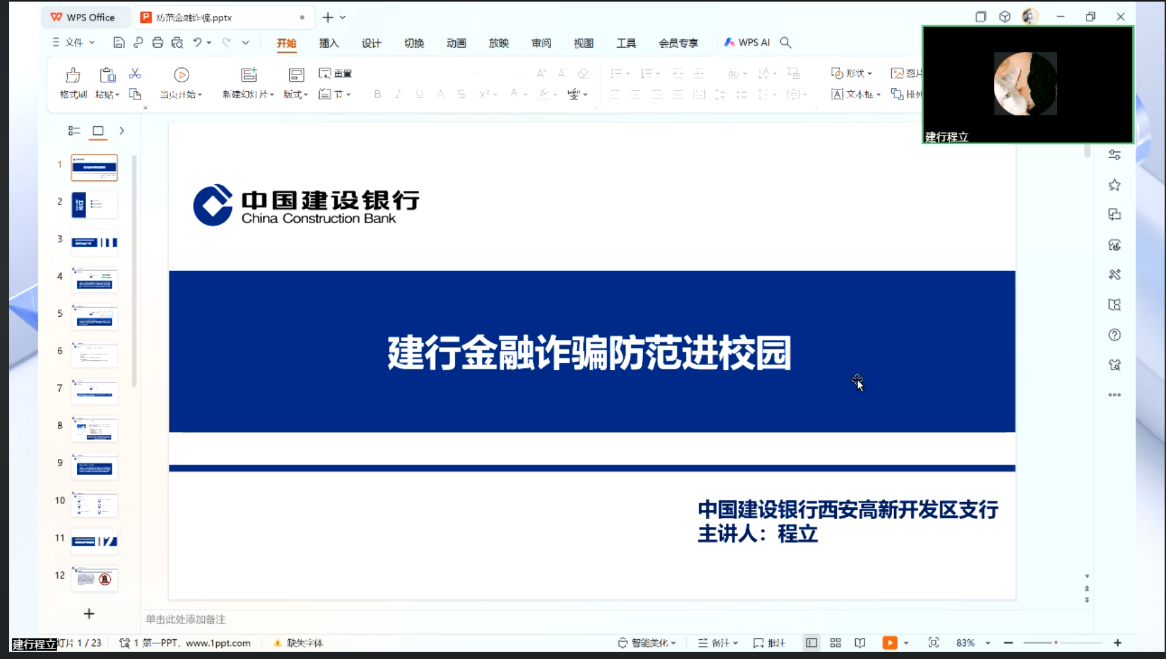The height and width of the screenshot is (659, 1166).
Task: Click the Save icon in quick access bar
Action: pyautogui.click(x=119, y=42)
